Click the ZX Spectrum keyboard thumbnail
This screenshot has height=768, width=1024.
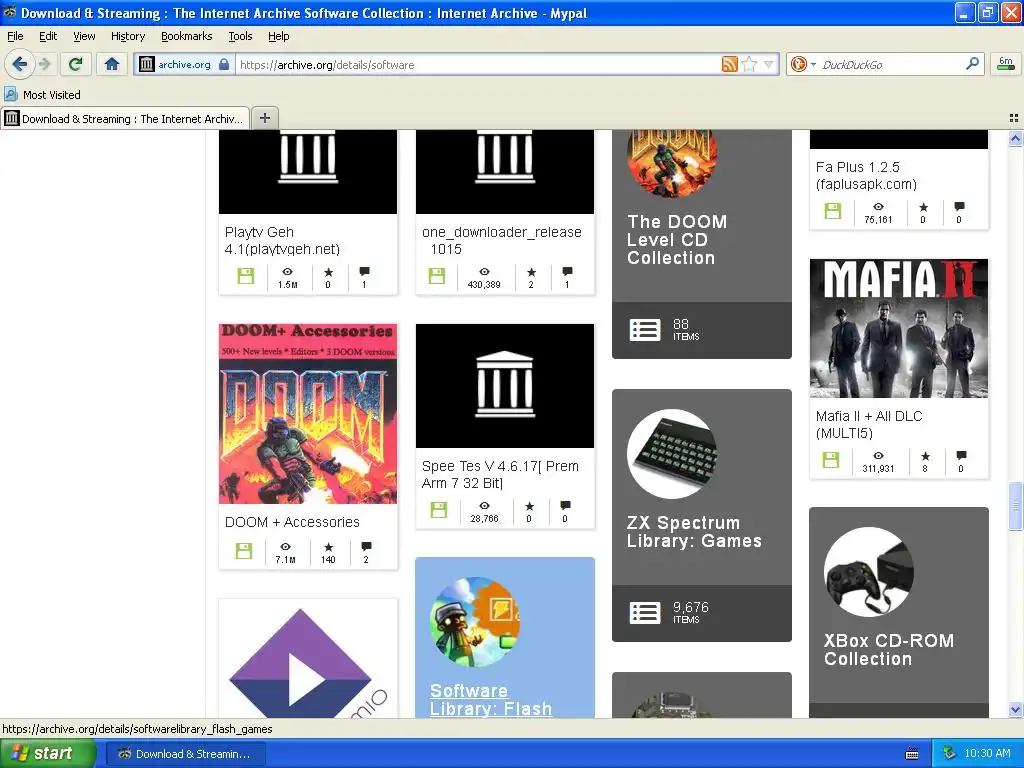pyautogui.click(x=672, y=454)
